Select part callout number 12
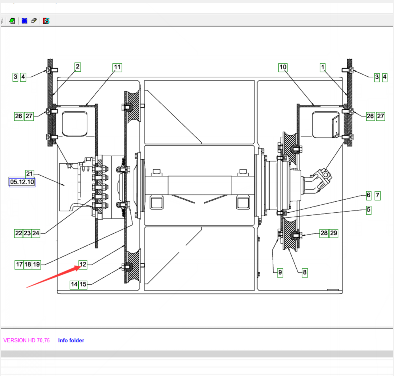Screen dimensions: 394x376 click(x=83, y=265)
